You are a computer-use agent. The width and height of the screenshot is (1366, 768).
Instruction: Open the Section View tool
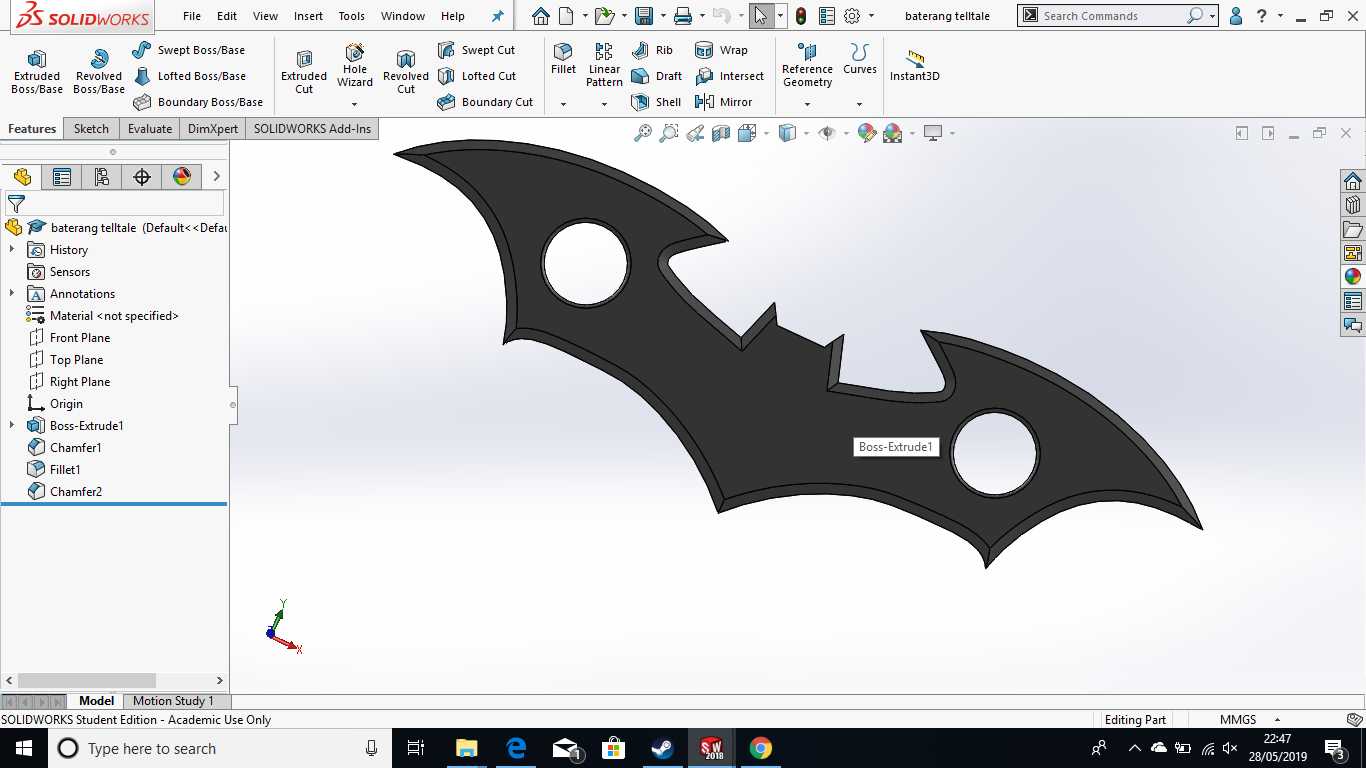721,133
